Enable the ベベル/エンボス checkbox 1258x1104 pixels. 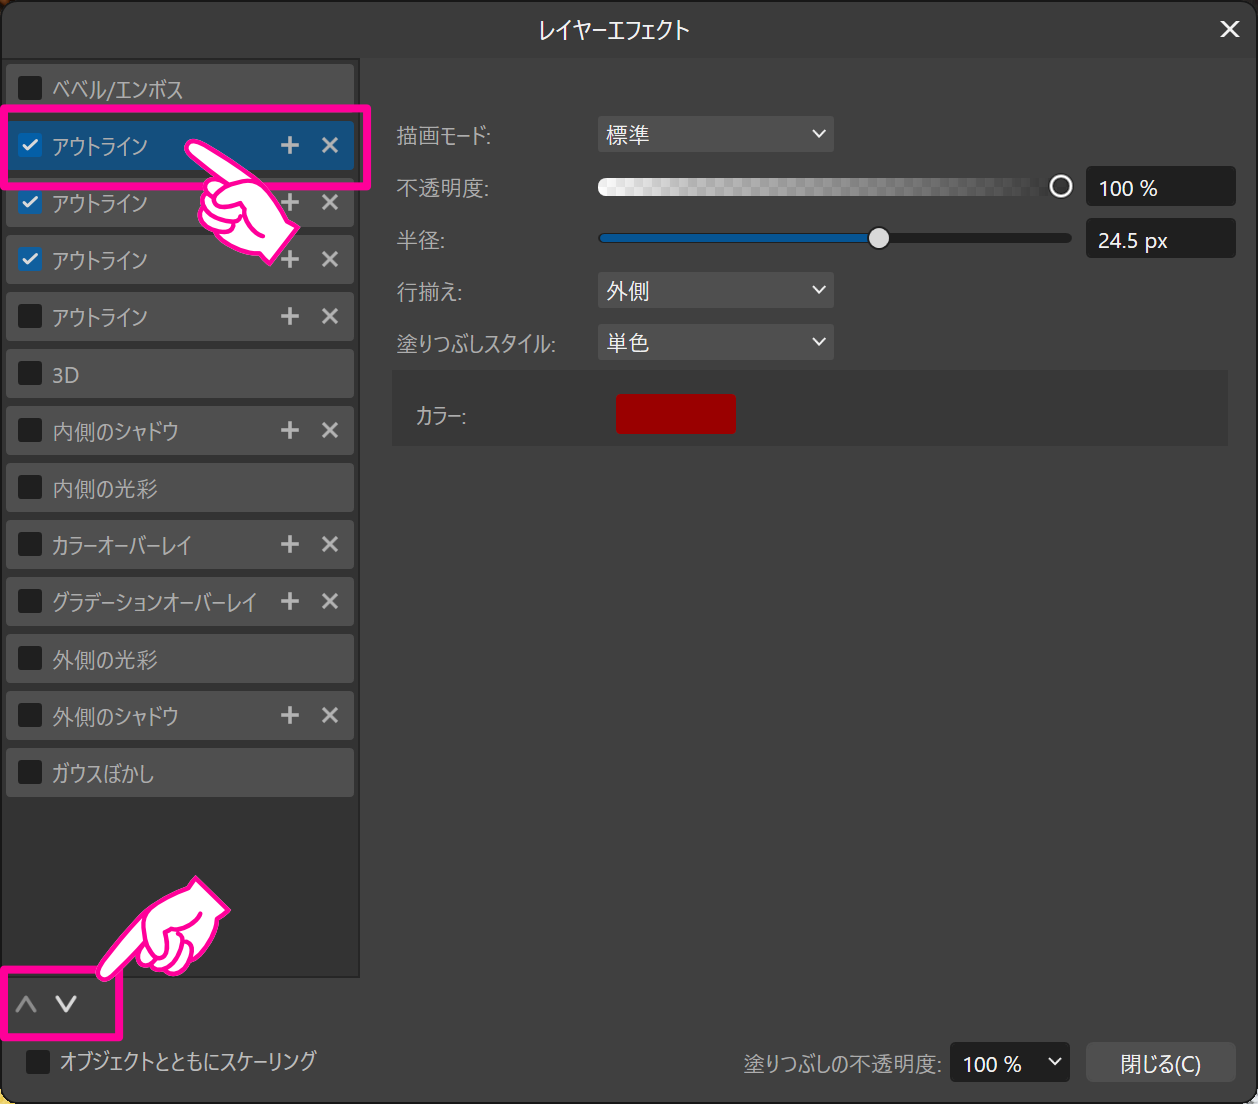[x=30, y=89]
